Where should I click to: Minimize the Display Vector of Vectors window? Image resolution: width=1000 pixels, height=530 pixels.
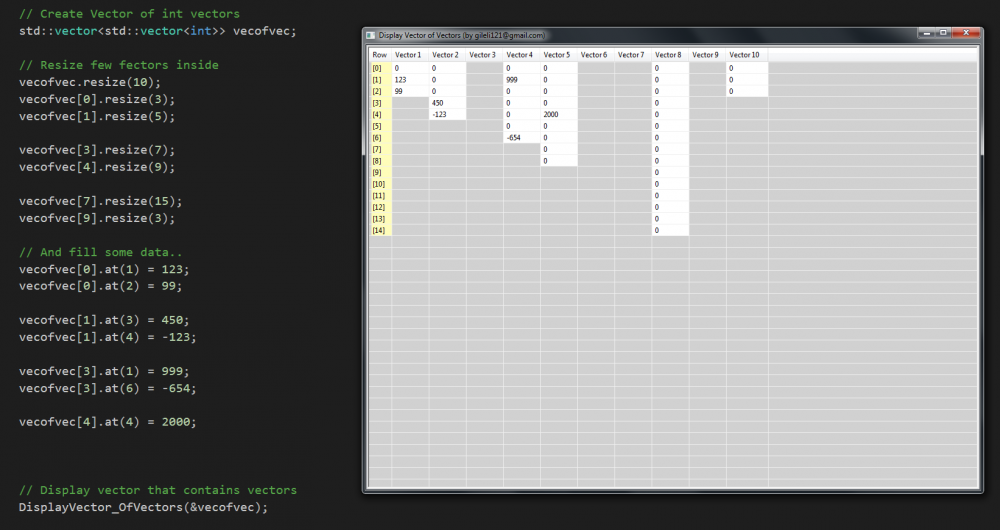point(925,33)
